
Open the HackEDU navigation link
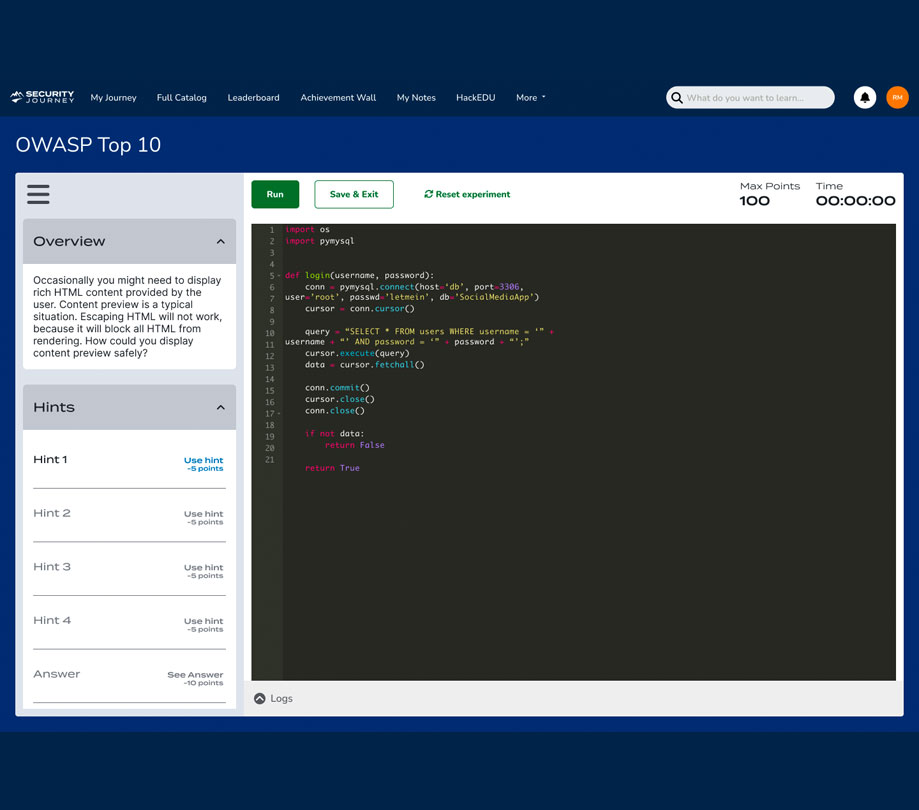[x=475, y=98]
